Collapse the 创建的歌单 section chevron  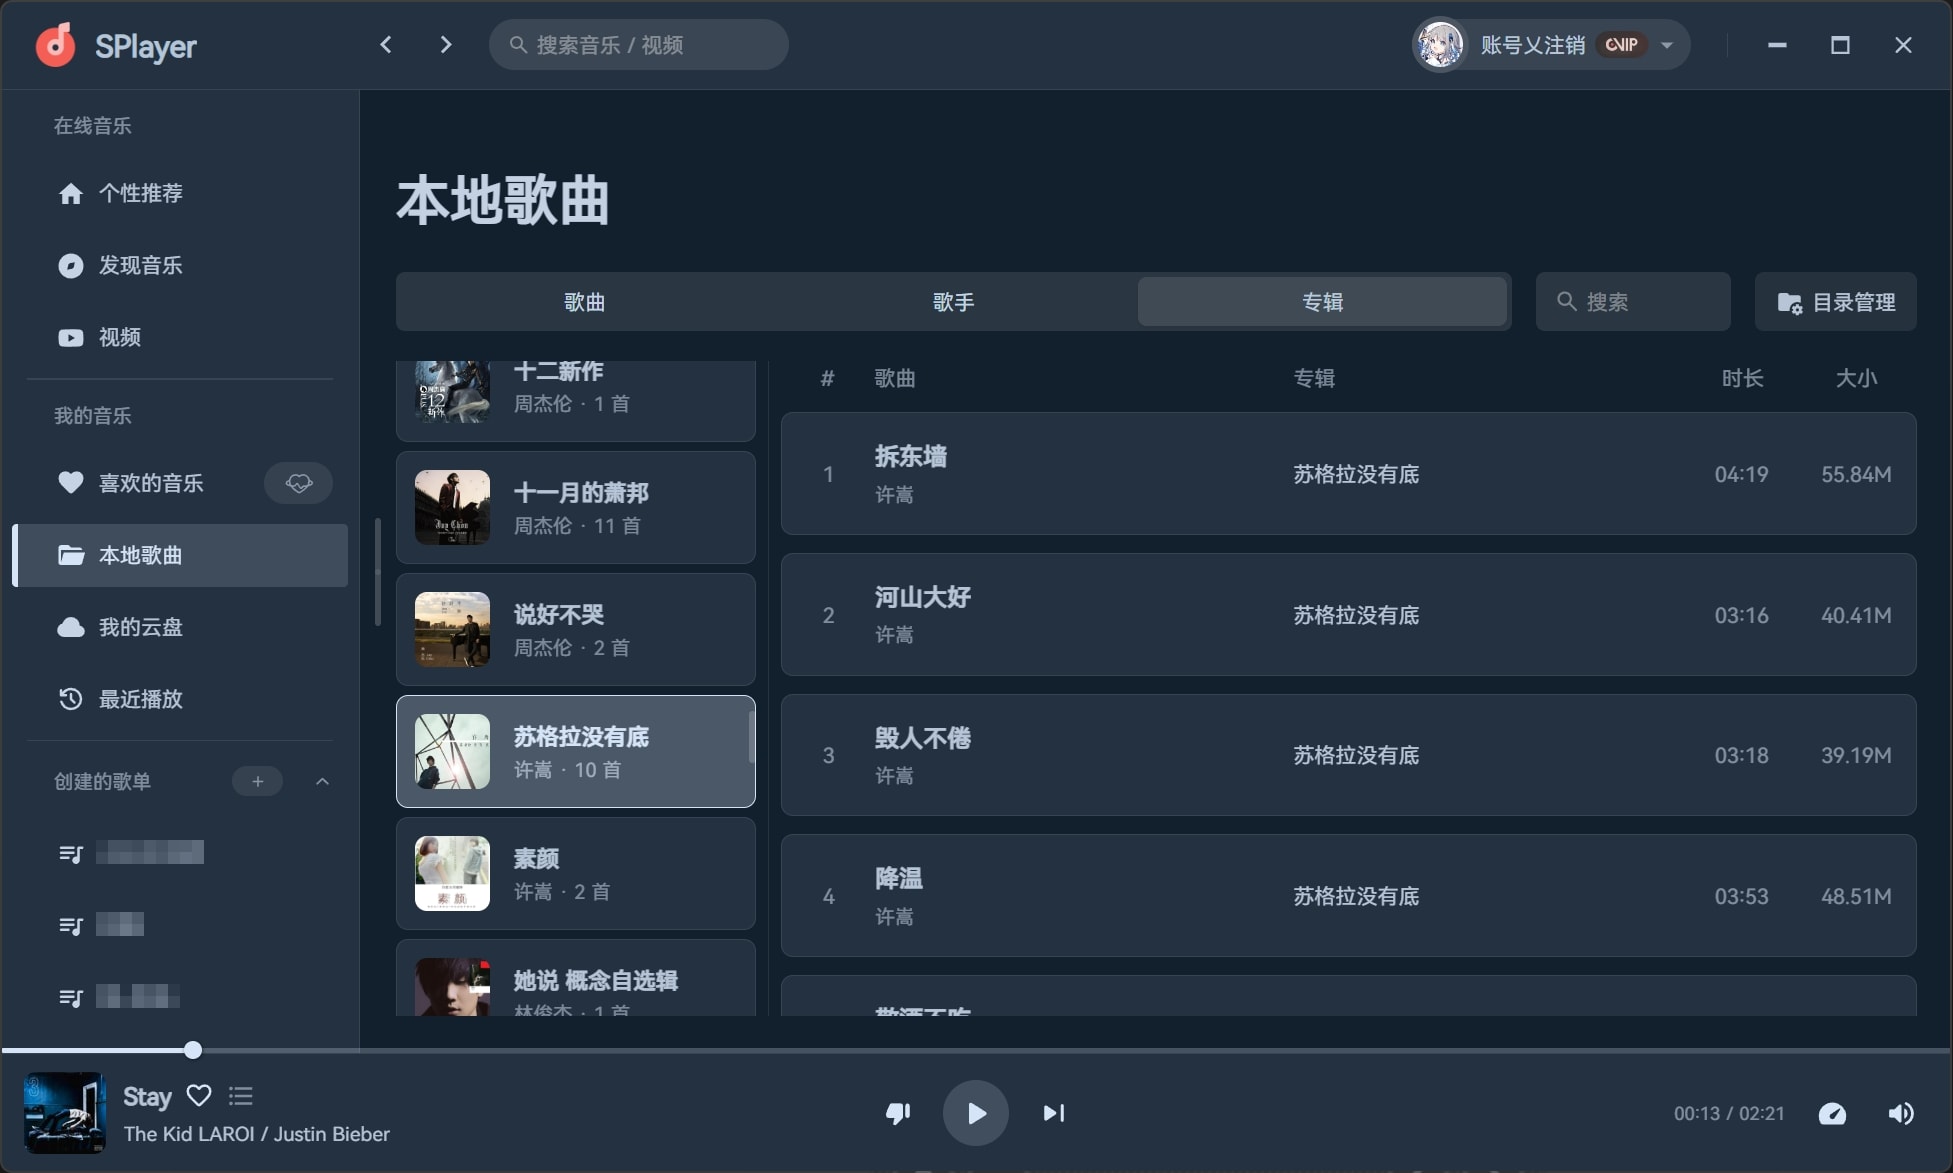pyautogui.click(x=321, y=781)
